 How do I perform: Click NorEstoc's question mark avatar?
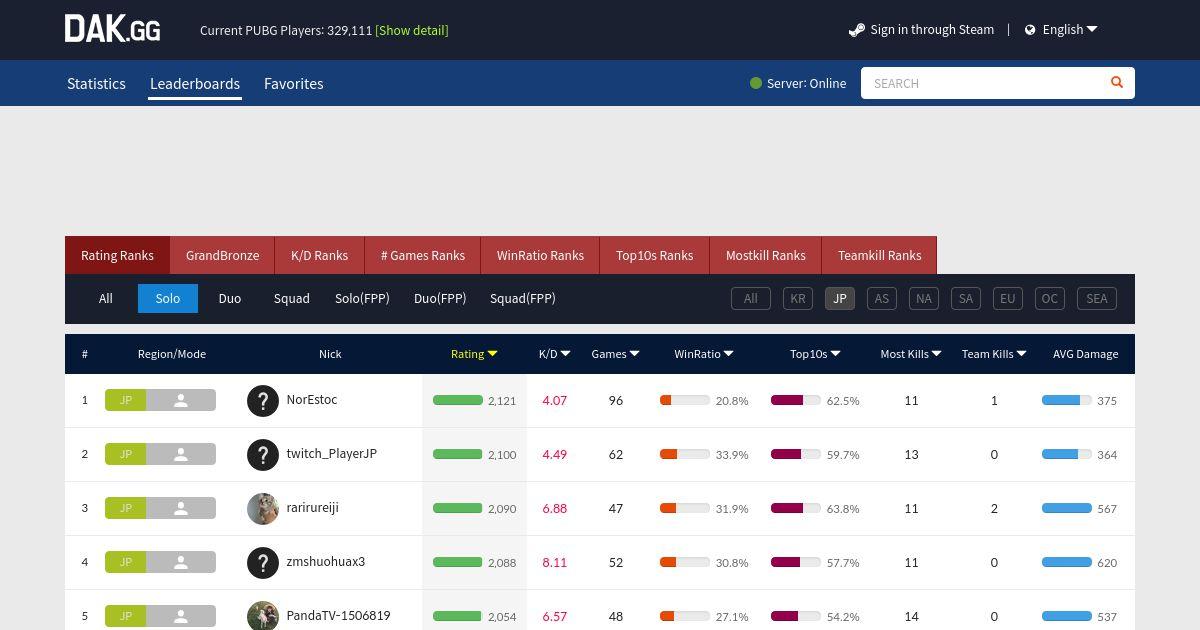point(263,401)
